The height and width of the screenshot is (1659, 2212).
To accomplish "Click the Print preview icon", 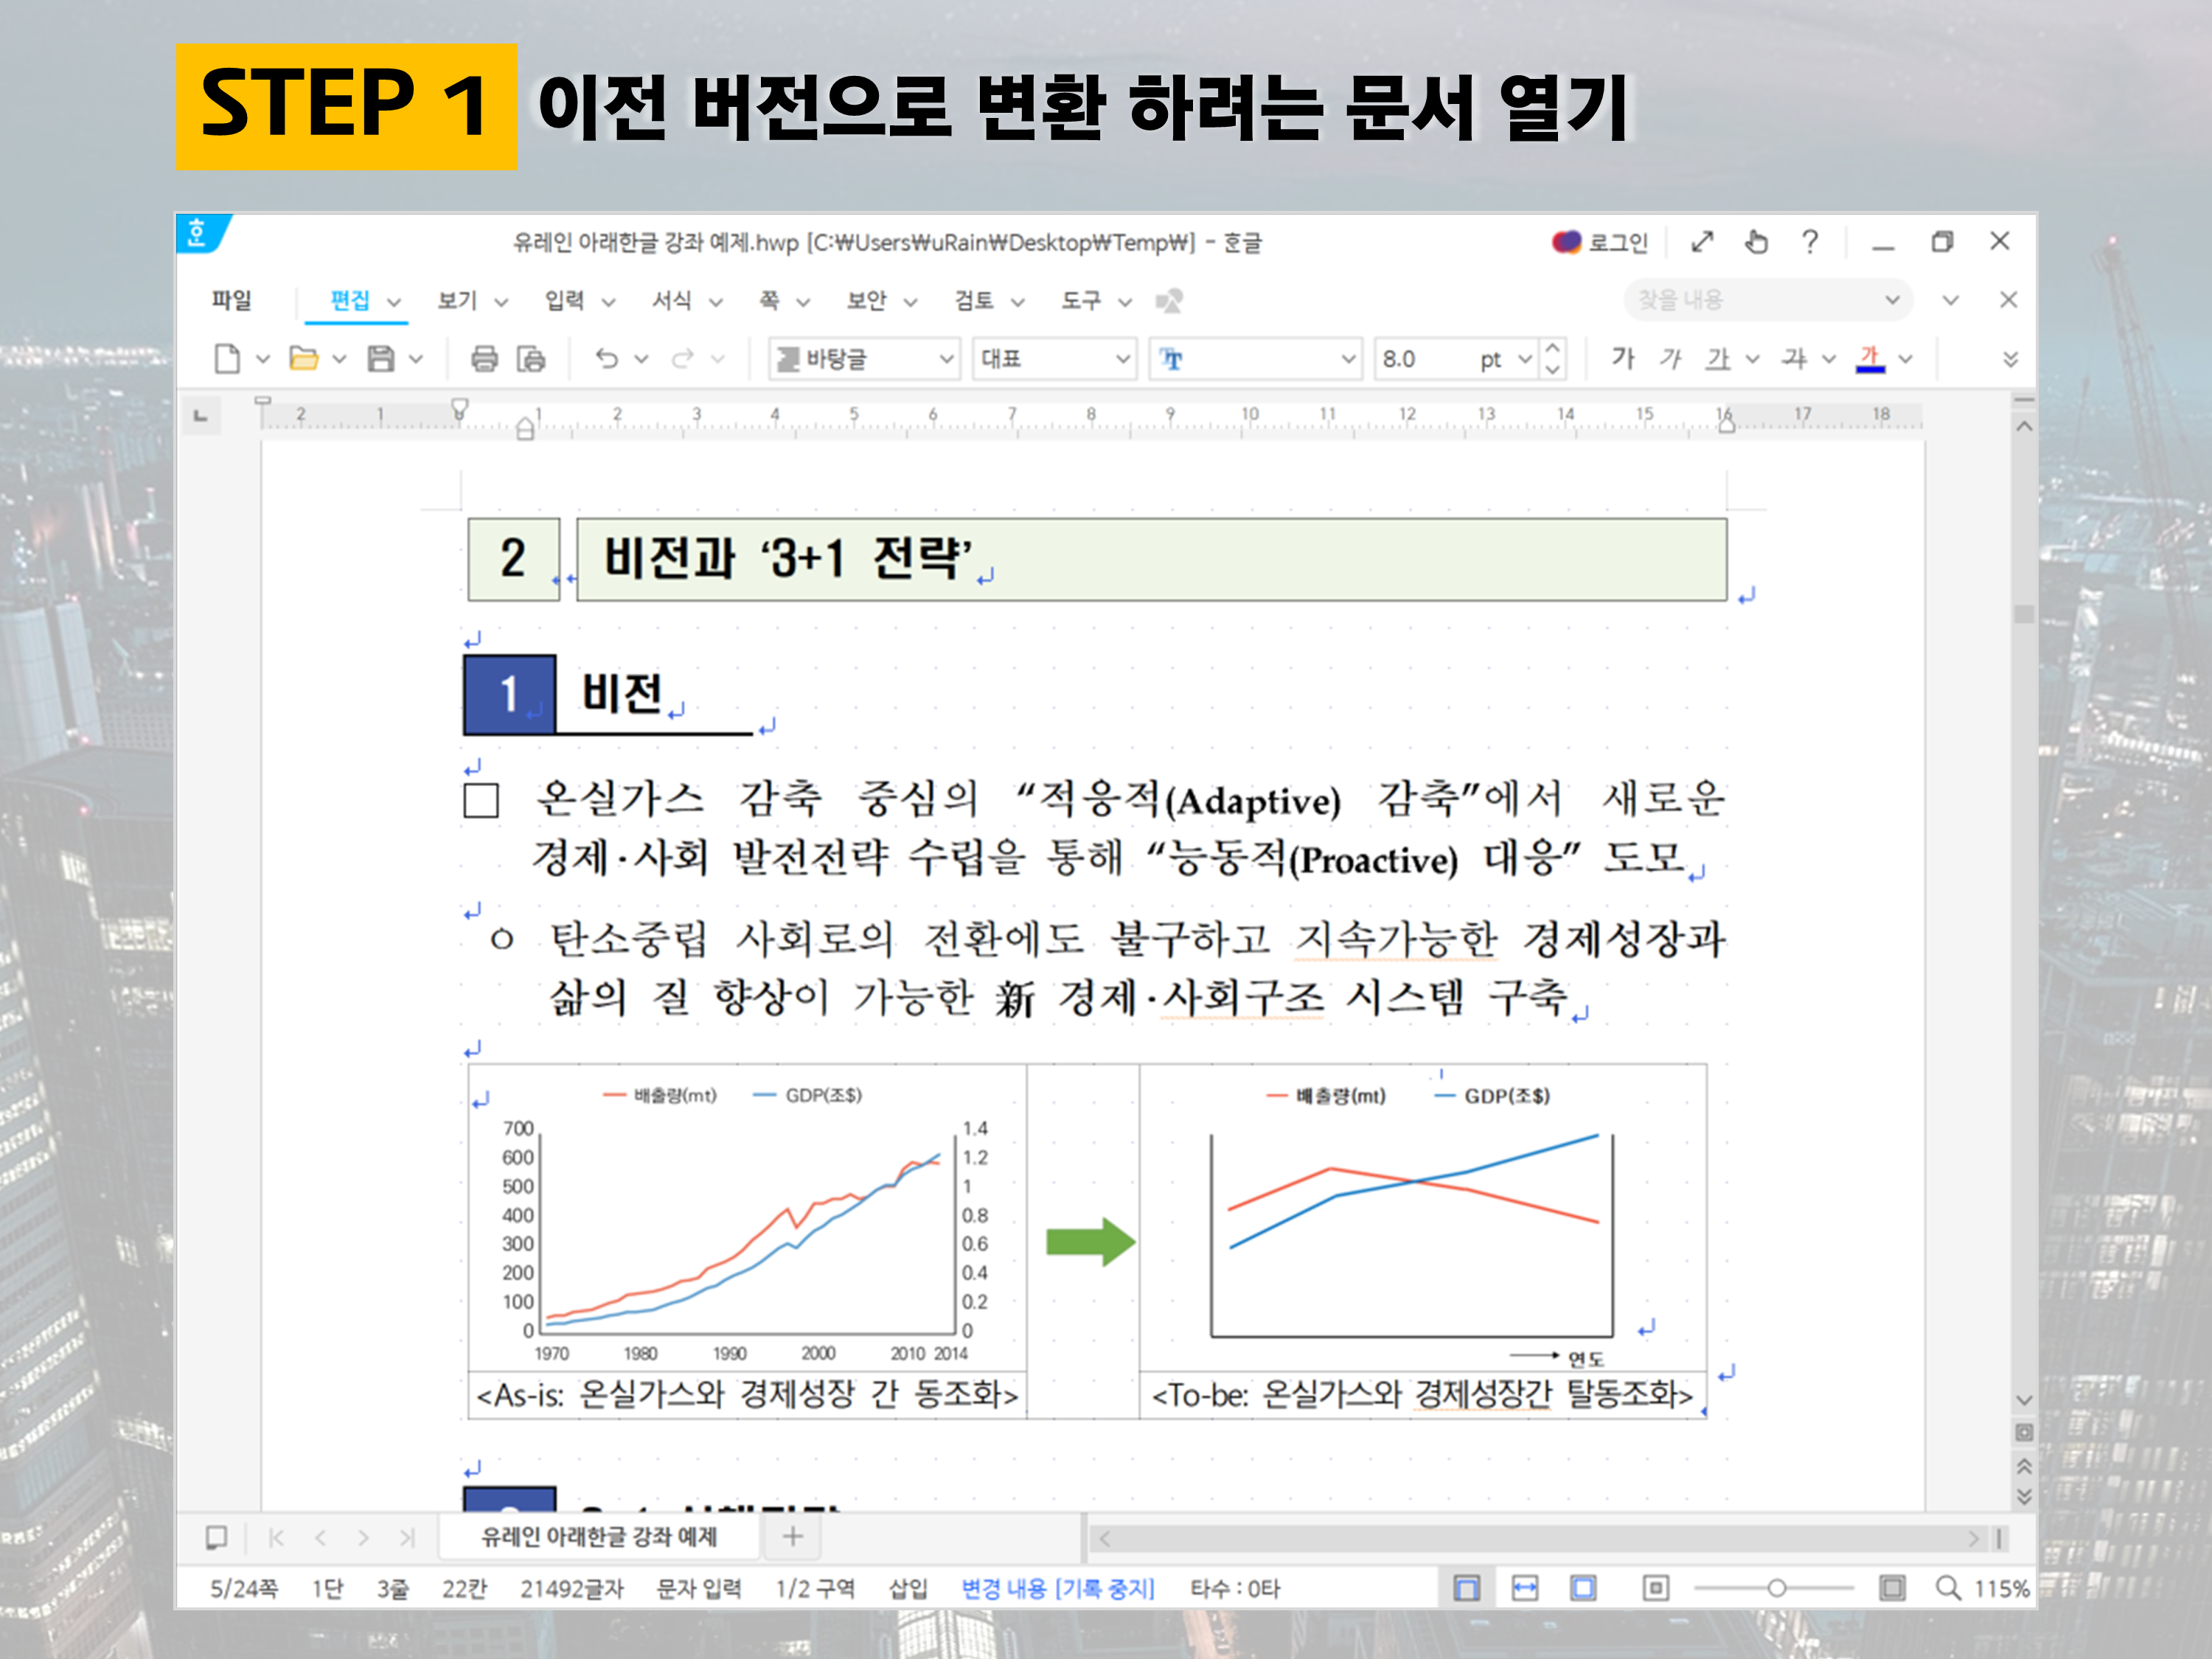I will click(531, 358).
